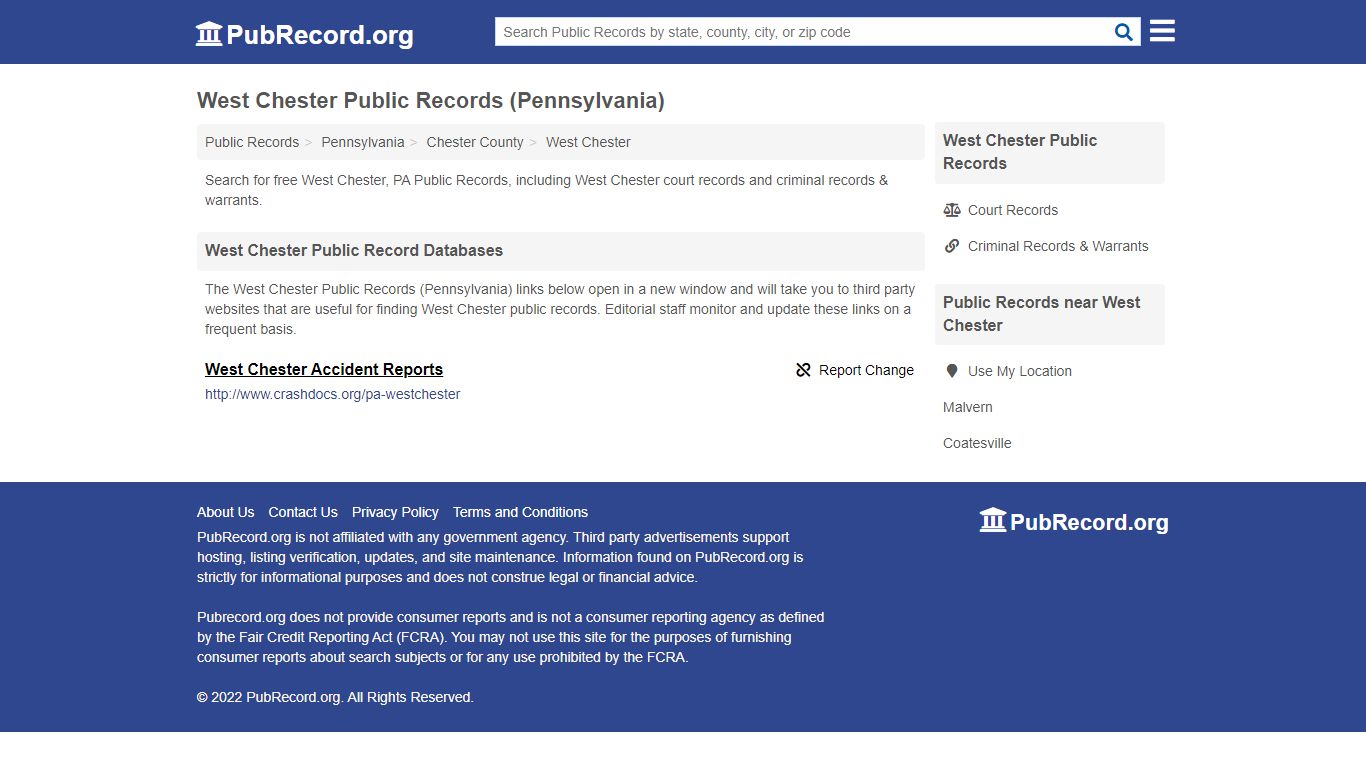Go to Public Records breadcrumb

coord(252,142)
